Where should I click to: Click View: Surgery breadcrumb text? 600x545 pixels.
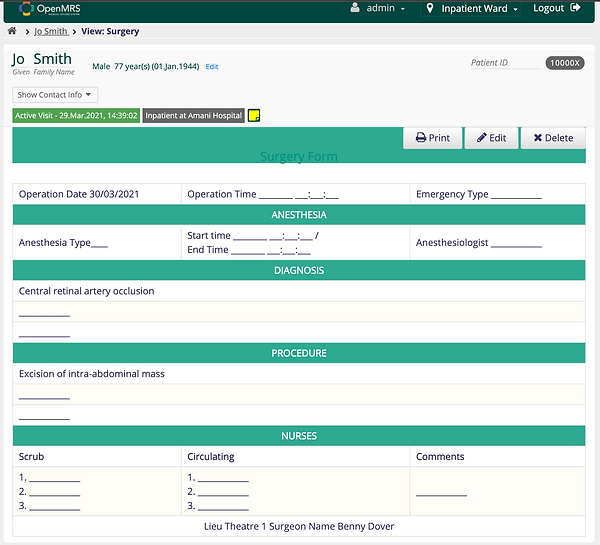[x=110, y=31]
